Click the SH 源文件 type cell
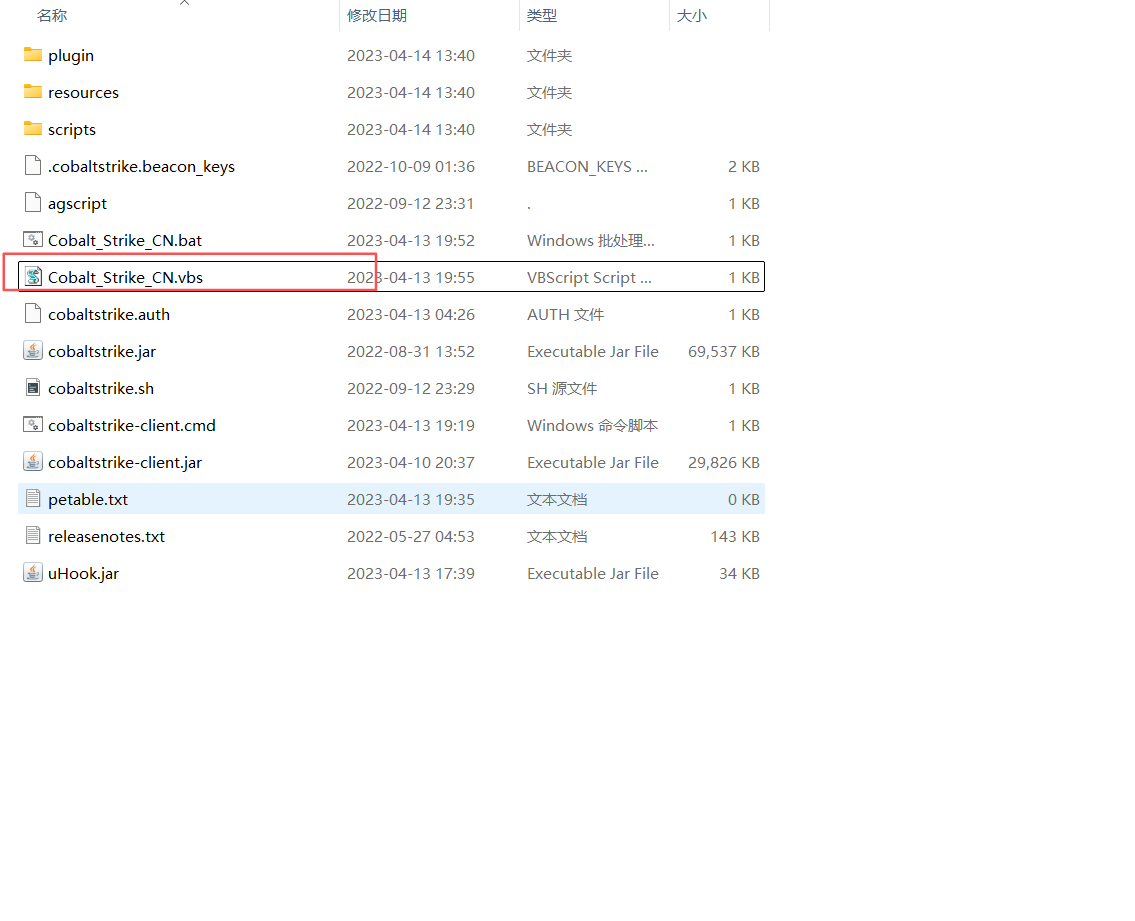This screenshot has width=1135, height=921. [562, 388]
